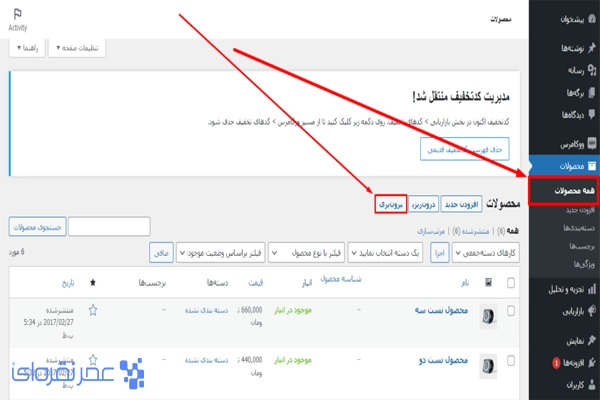
Task: Click the برون‌بری export button
Action: point(390,204)
